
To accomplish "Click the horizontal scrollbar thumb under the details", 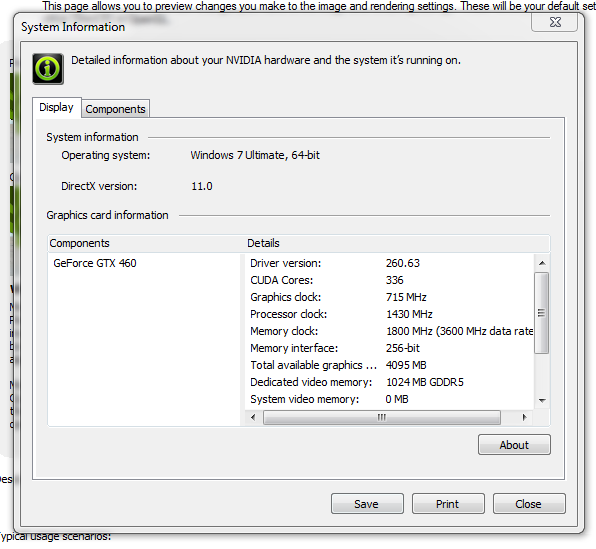I will coord(382,417).
